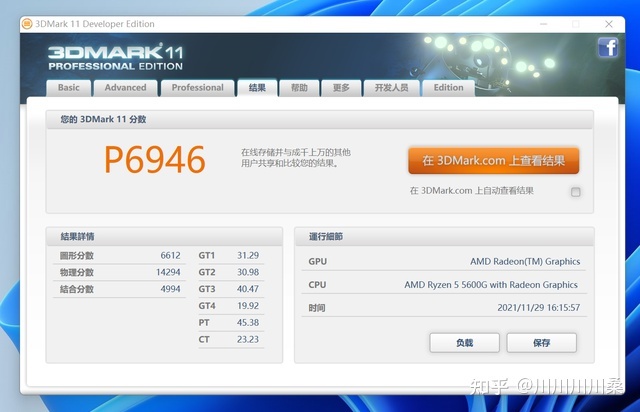This screenshot has height=412, width=640.
Task: Click the orange view results on 3DMark.com button
Action: 493,160
